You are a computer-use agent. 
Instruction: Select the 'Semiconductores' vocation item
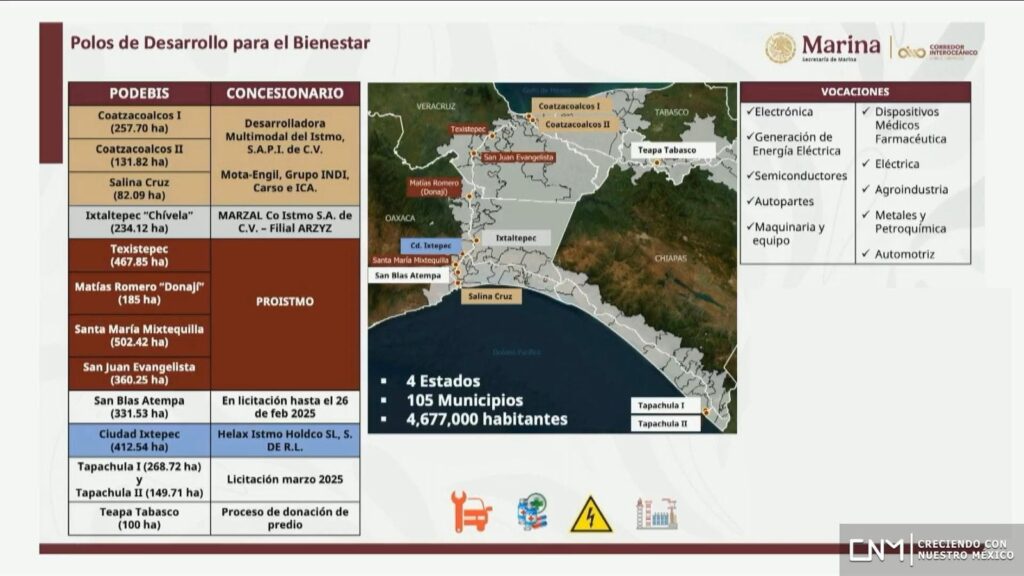coord(797,176)
